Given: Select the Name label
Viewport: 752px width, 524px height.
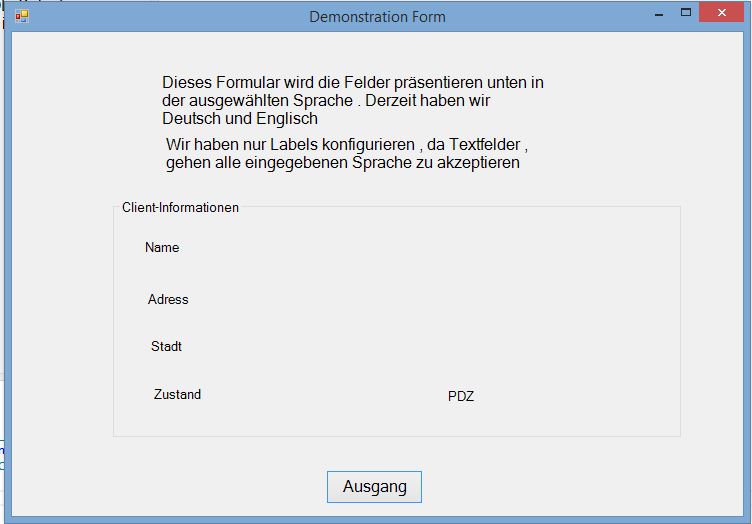Looking at the screenshot, I should point(162,248).
